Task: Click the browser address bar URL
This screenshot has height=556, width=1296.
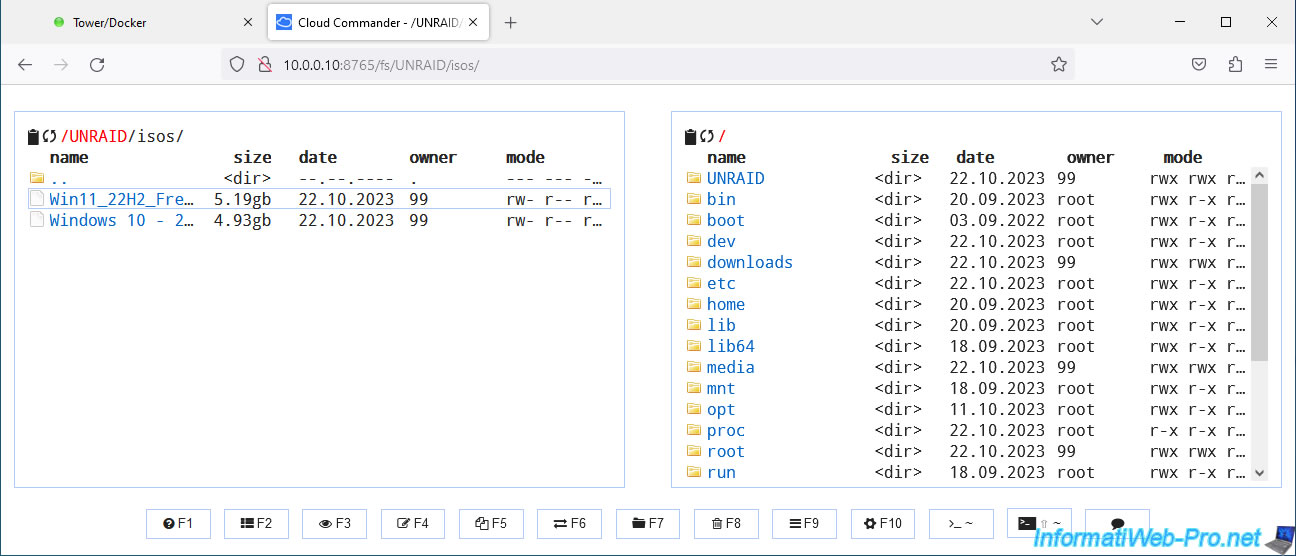Action: [381, 64]
